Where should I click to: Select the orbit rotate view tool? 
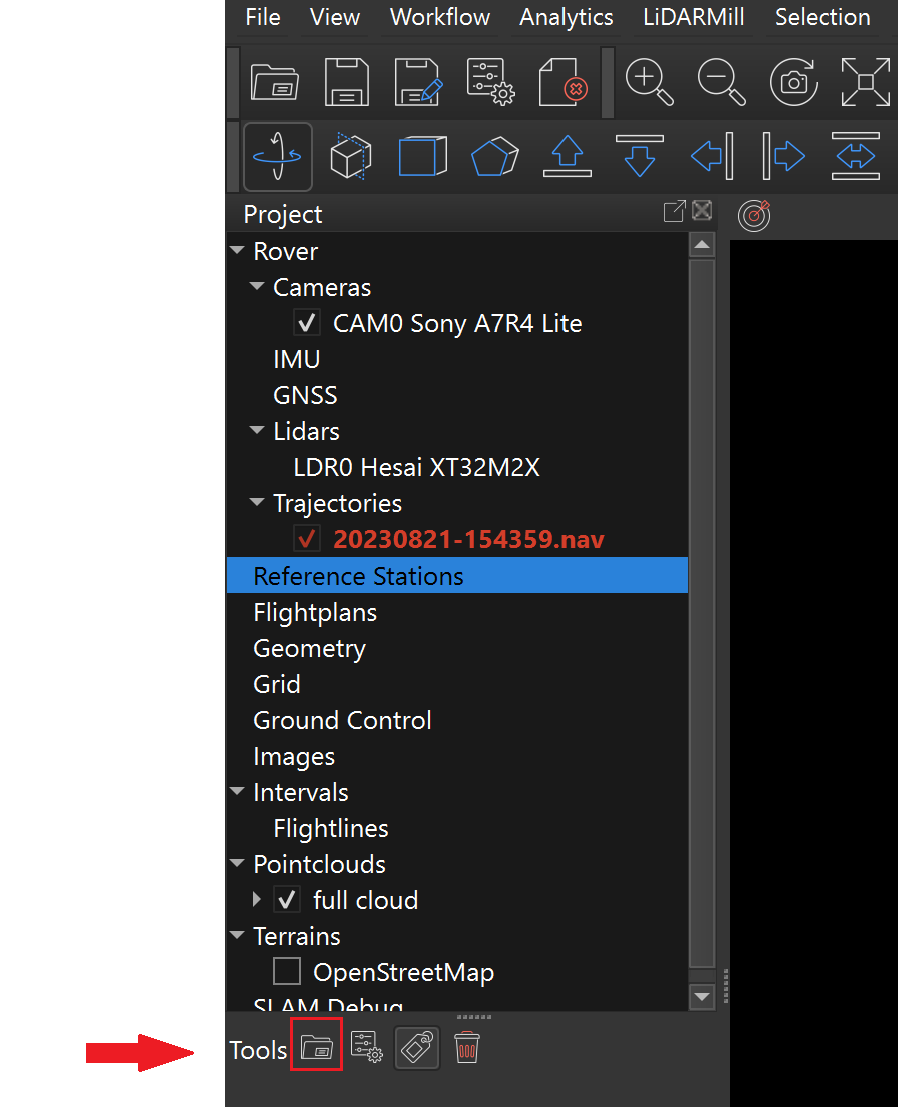click(277, 157)
